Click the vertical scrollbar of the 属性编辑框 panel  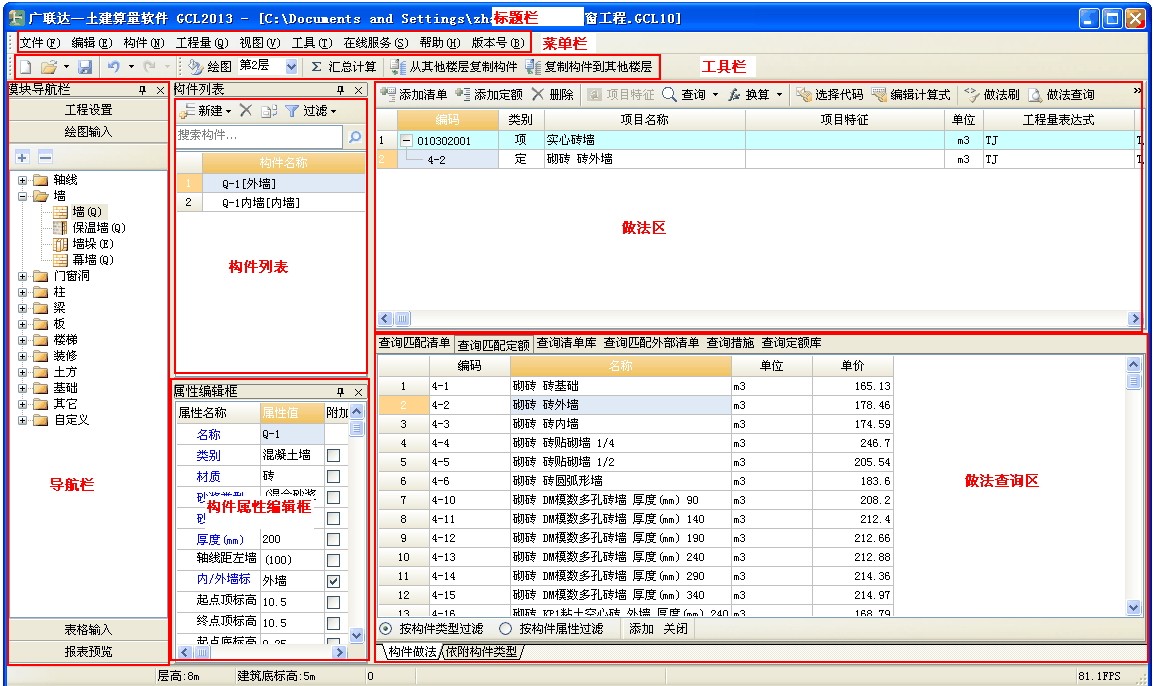tap(357, 524)
